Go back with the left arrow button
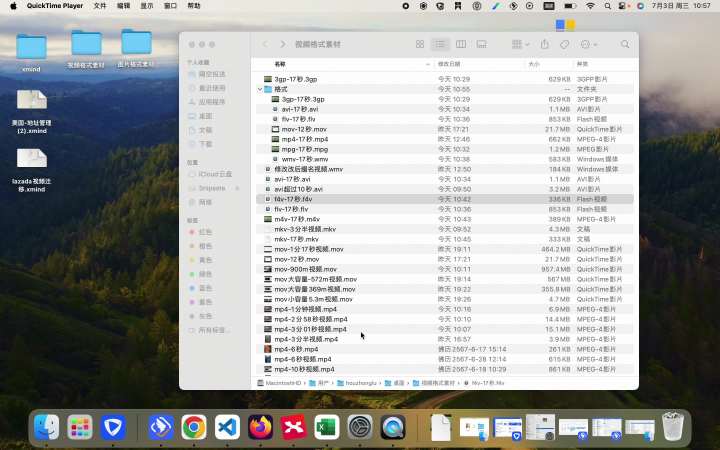Viewport: 720px width, 450px height. (265, 44)
